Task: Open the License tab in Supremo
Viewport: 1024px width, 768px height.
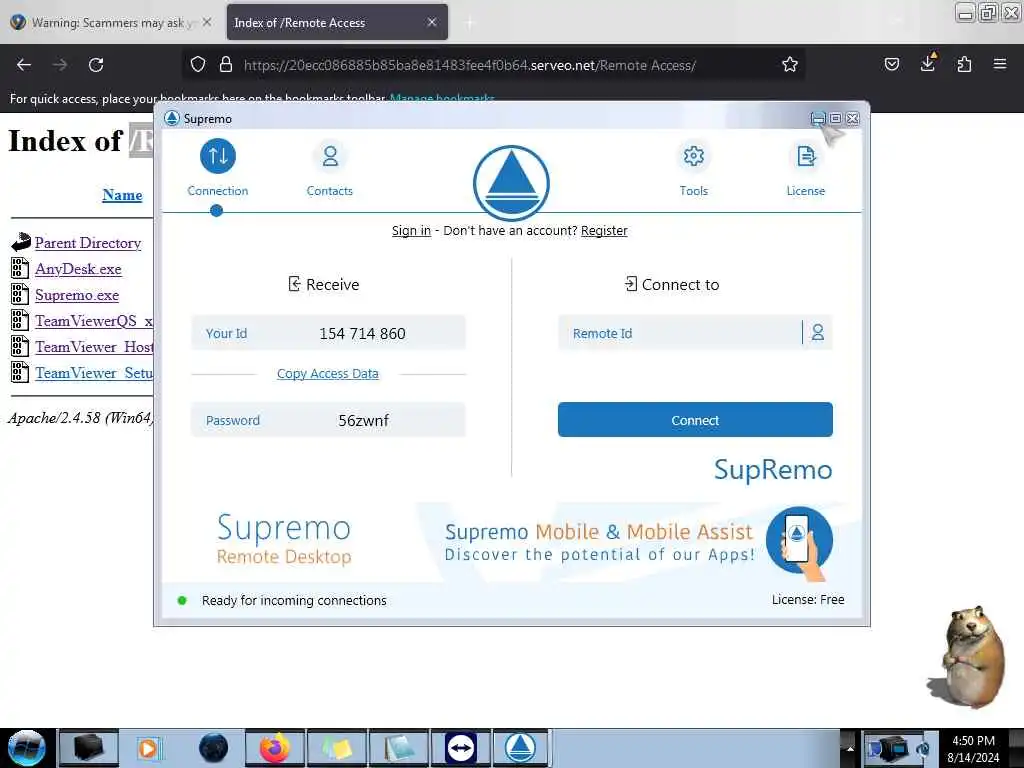Action: tap(805, 168)
